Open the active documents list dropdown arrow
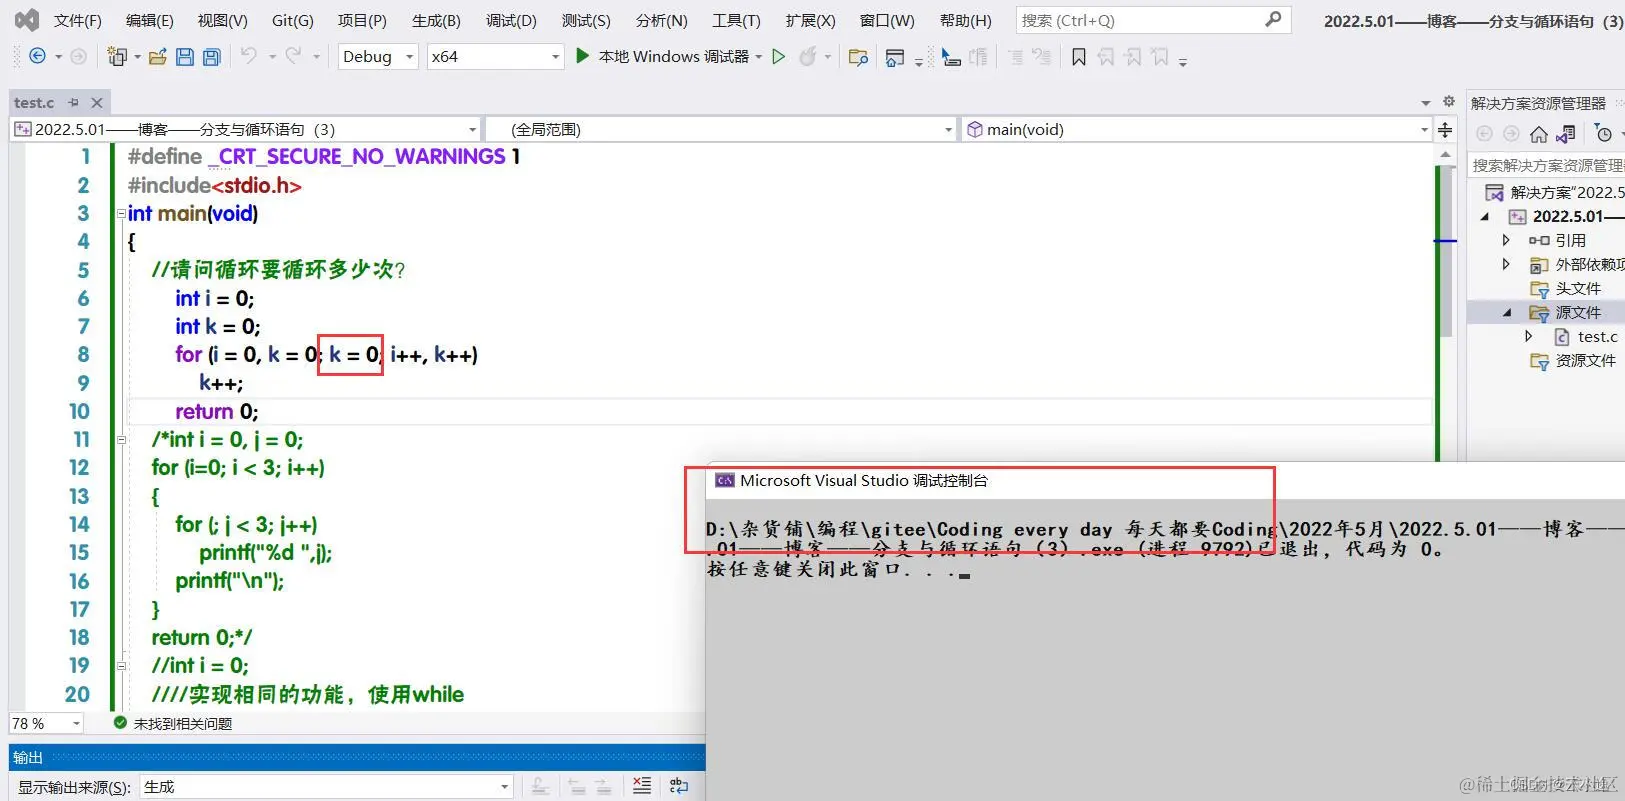1625x801 pixels. tap(1425, 103)
